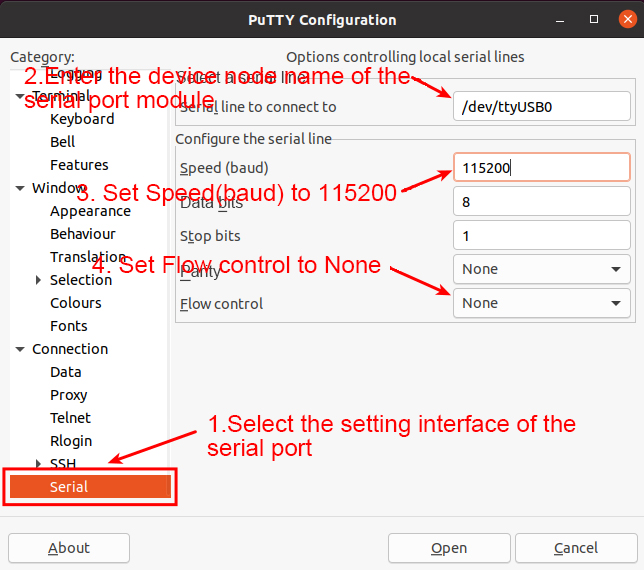Collapse the Window tree node
Screen dimensions: 644x570
click(x=20, y=188)
